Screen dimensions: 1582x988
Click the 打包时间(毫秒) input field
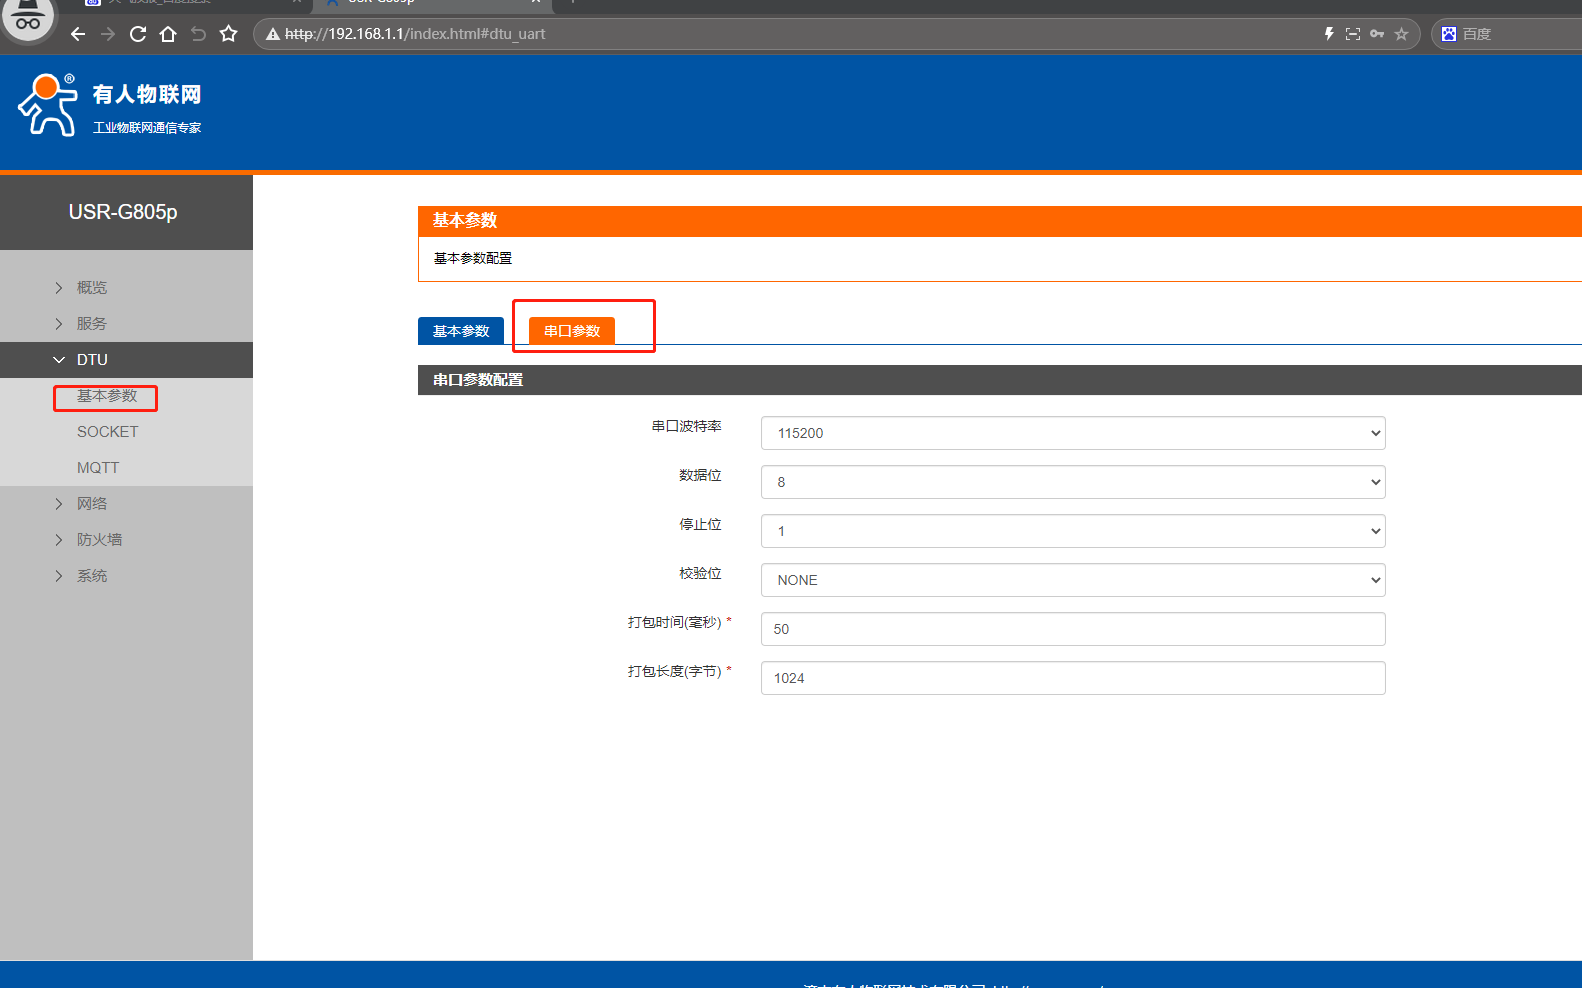[x=1072, y=629]
